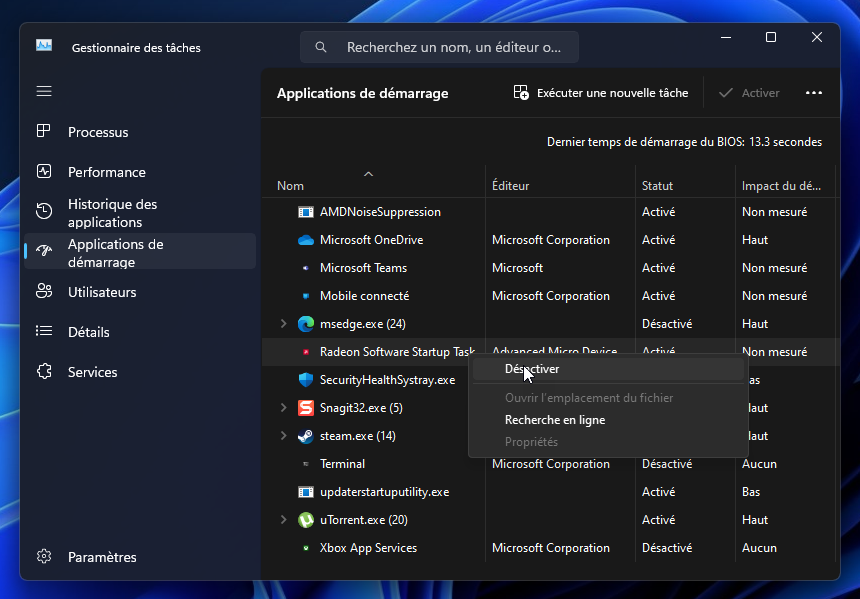Click the Radeon Software Startup Task icon
The image size is (860, 599).
pos(306,352)
